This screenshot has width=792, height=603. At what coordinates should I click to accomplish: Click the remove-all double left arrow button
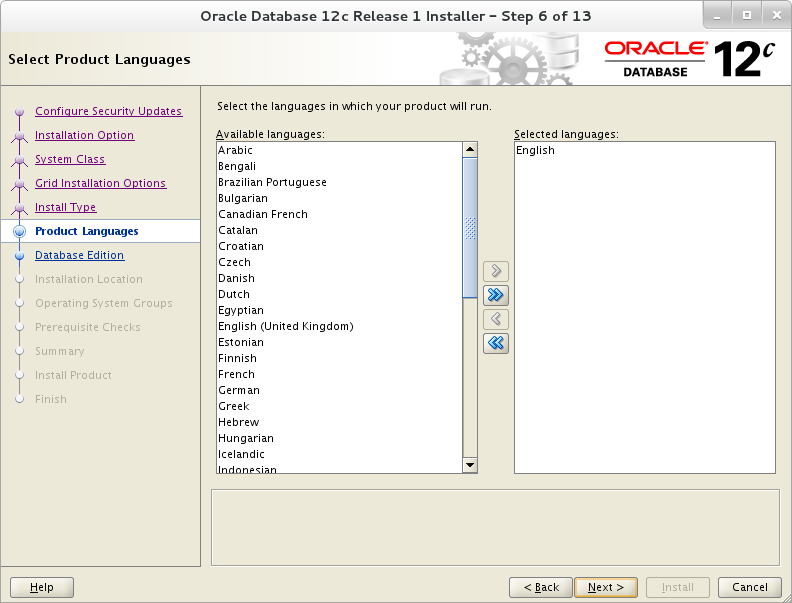(x=496, y=343)
